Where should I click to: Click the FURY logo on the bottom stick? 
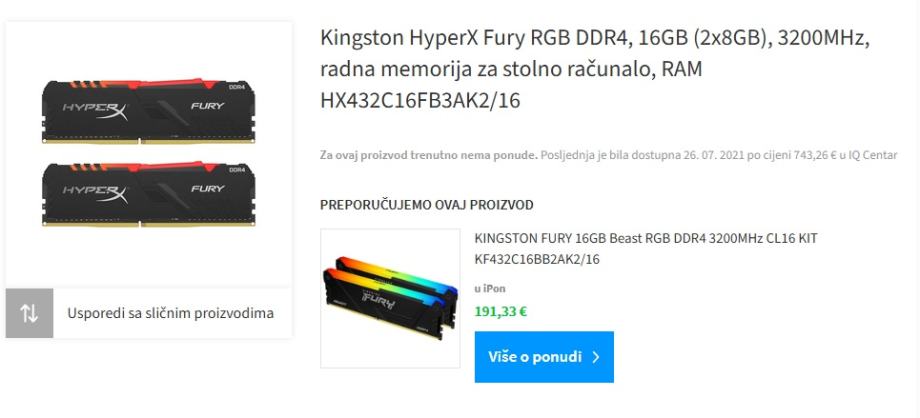[208, 188]
